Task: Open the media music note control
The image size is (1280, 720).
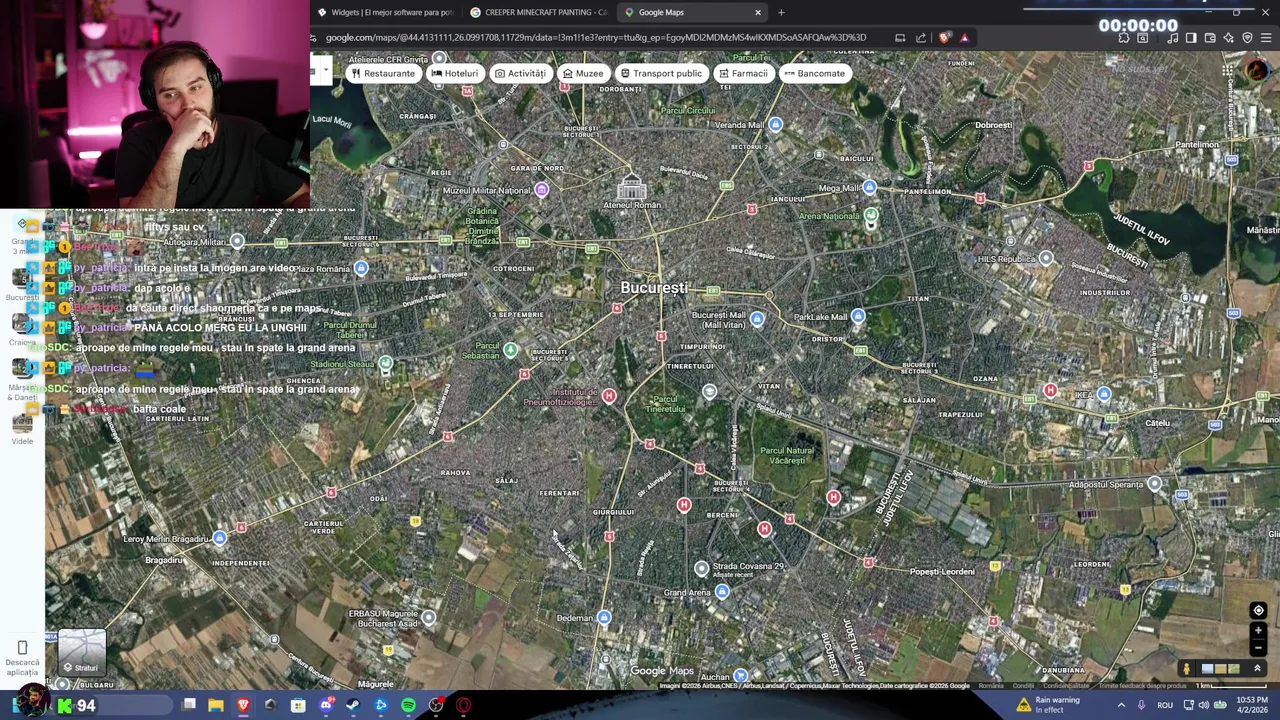Action: click(1172, 38)
